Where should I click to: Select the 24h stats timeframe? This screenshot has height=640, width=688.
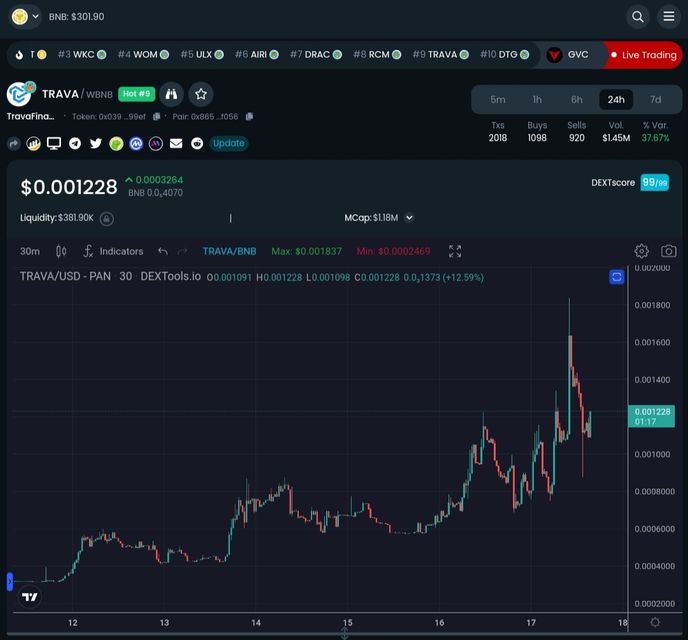point(616,100)
